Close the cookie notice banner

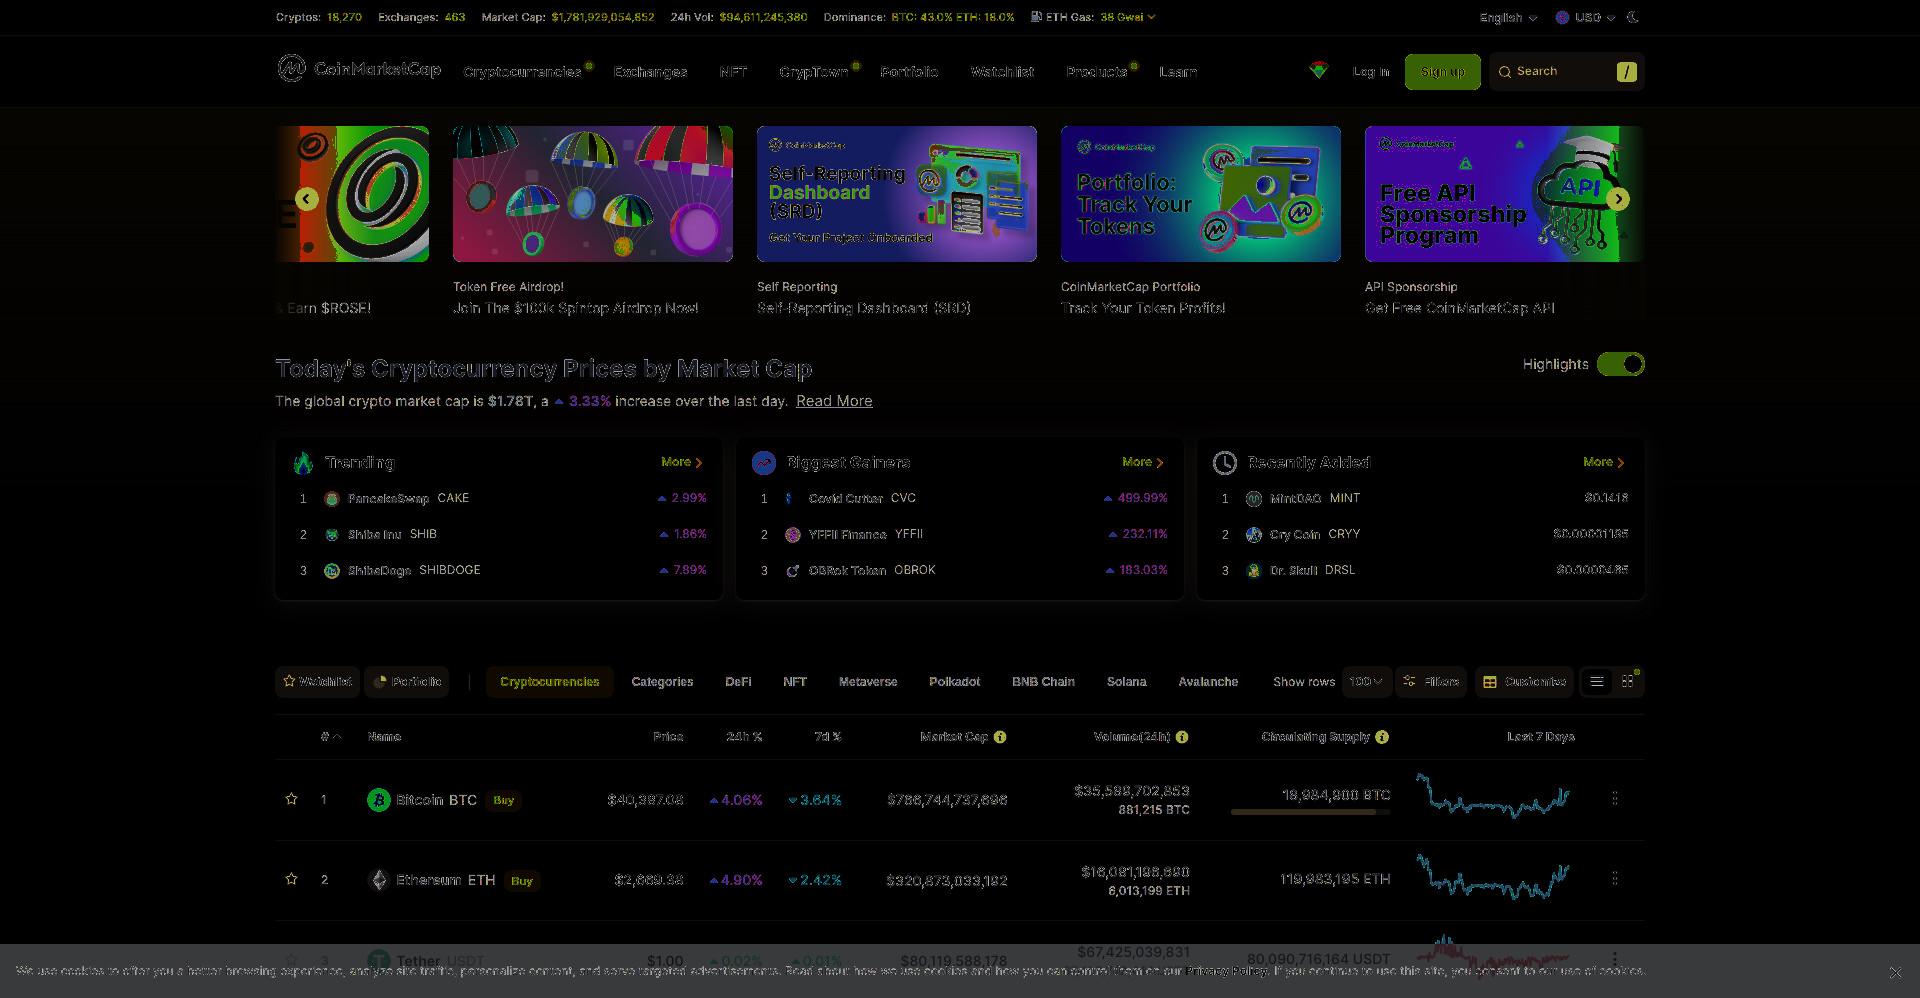coord(1895,972)
